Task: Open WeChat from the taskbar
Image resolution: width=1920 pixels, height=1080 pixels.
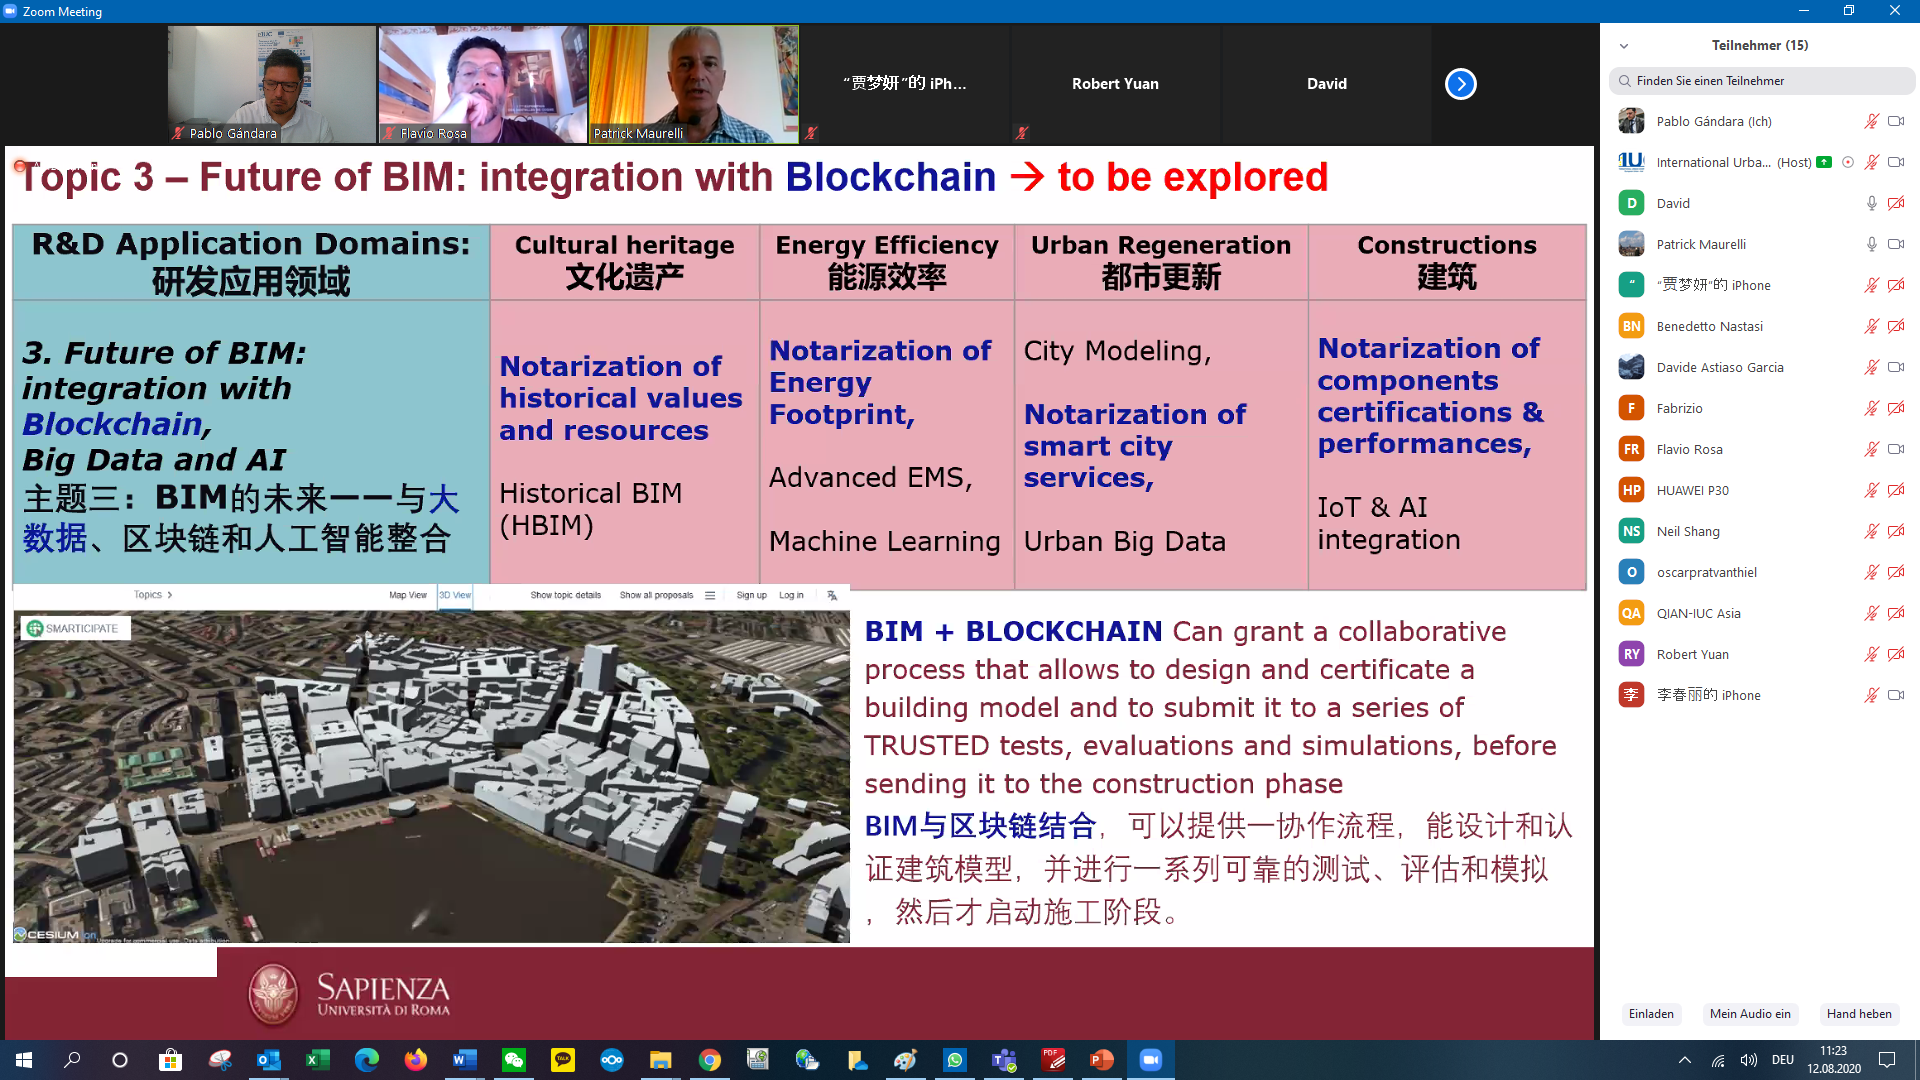Action: [x=514, y=1060]
